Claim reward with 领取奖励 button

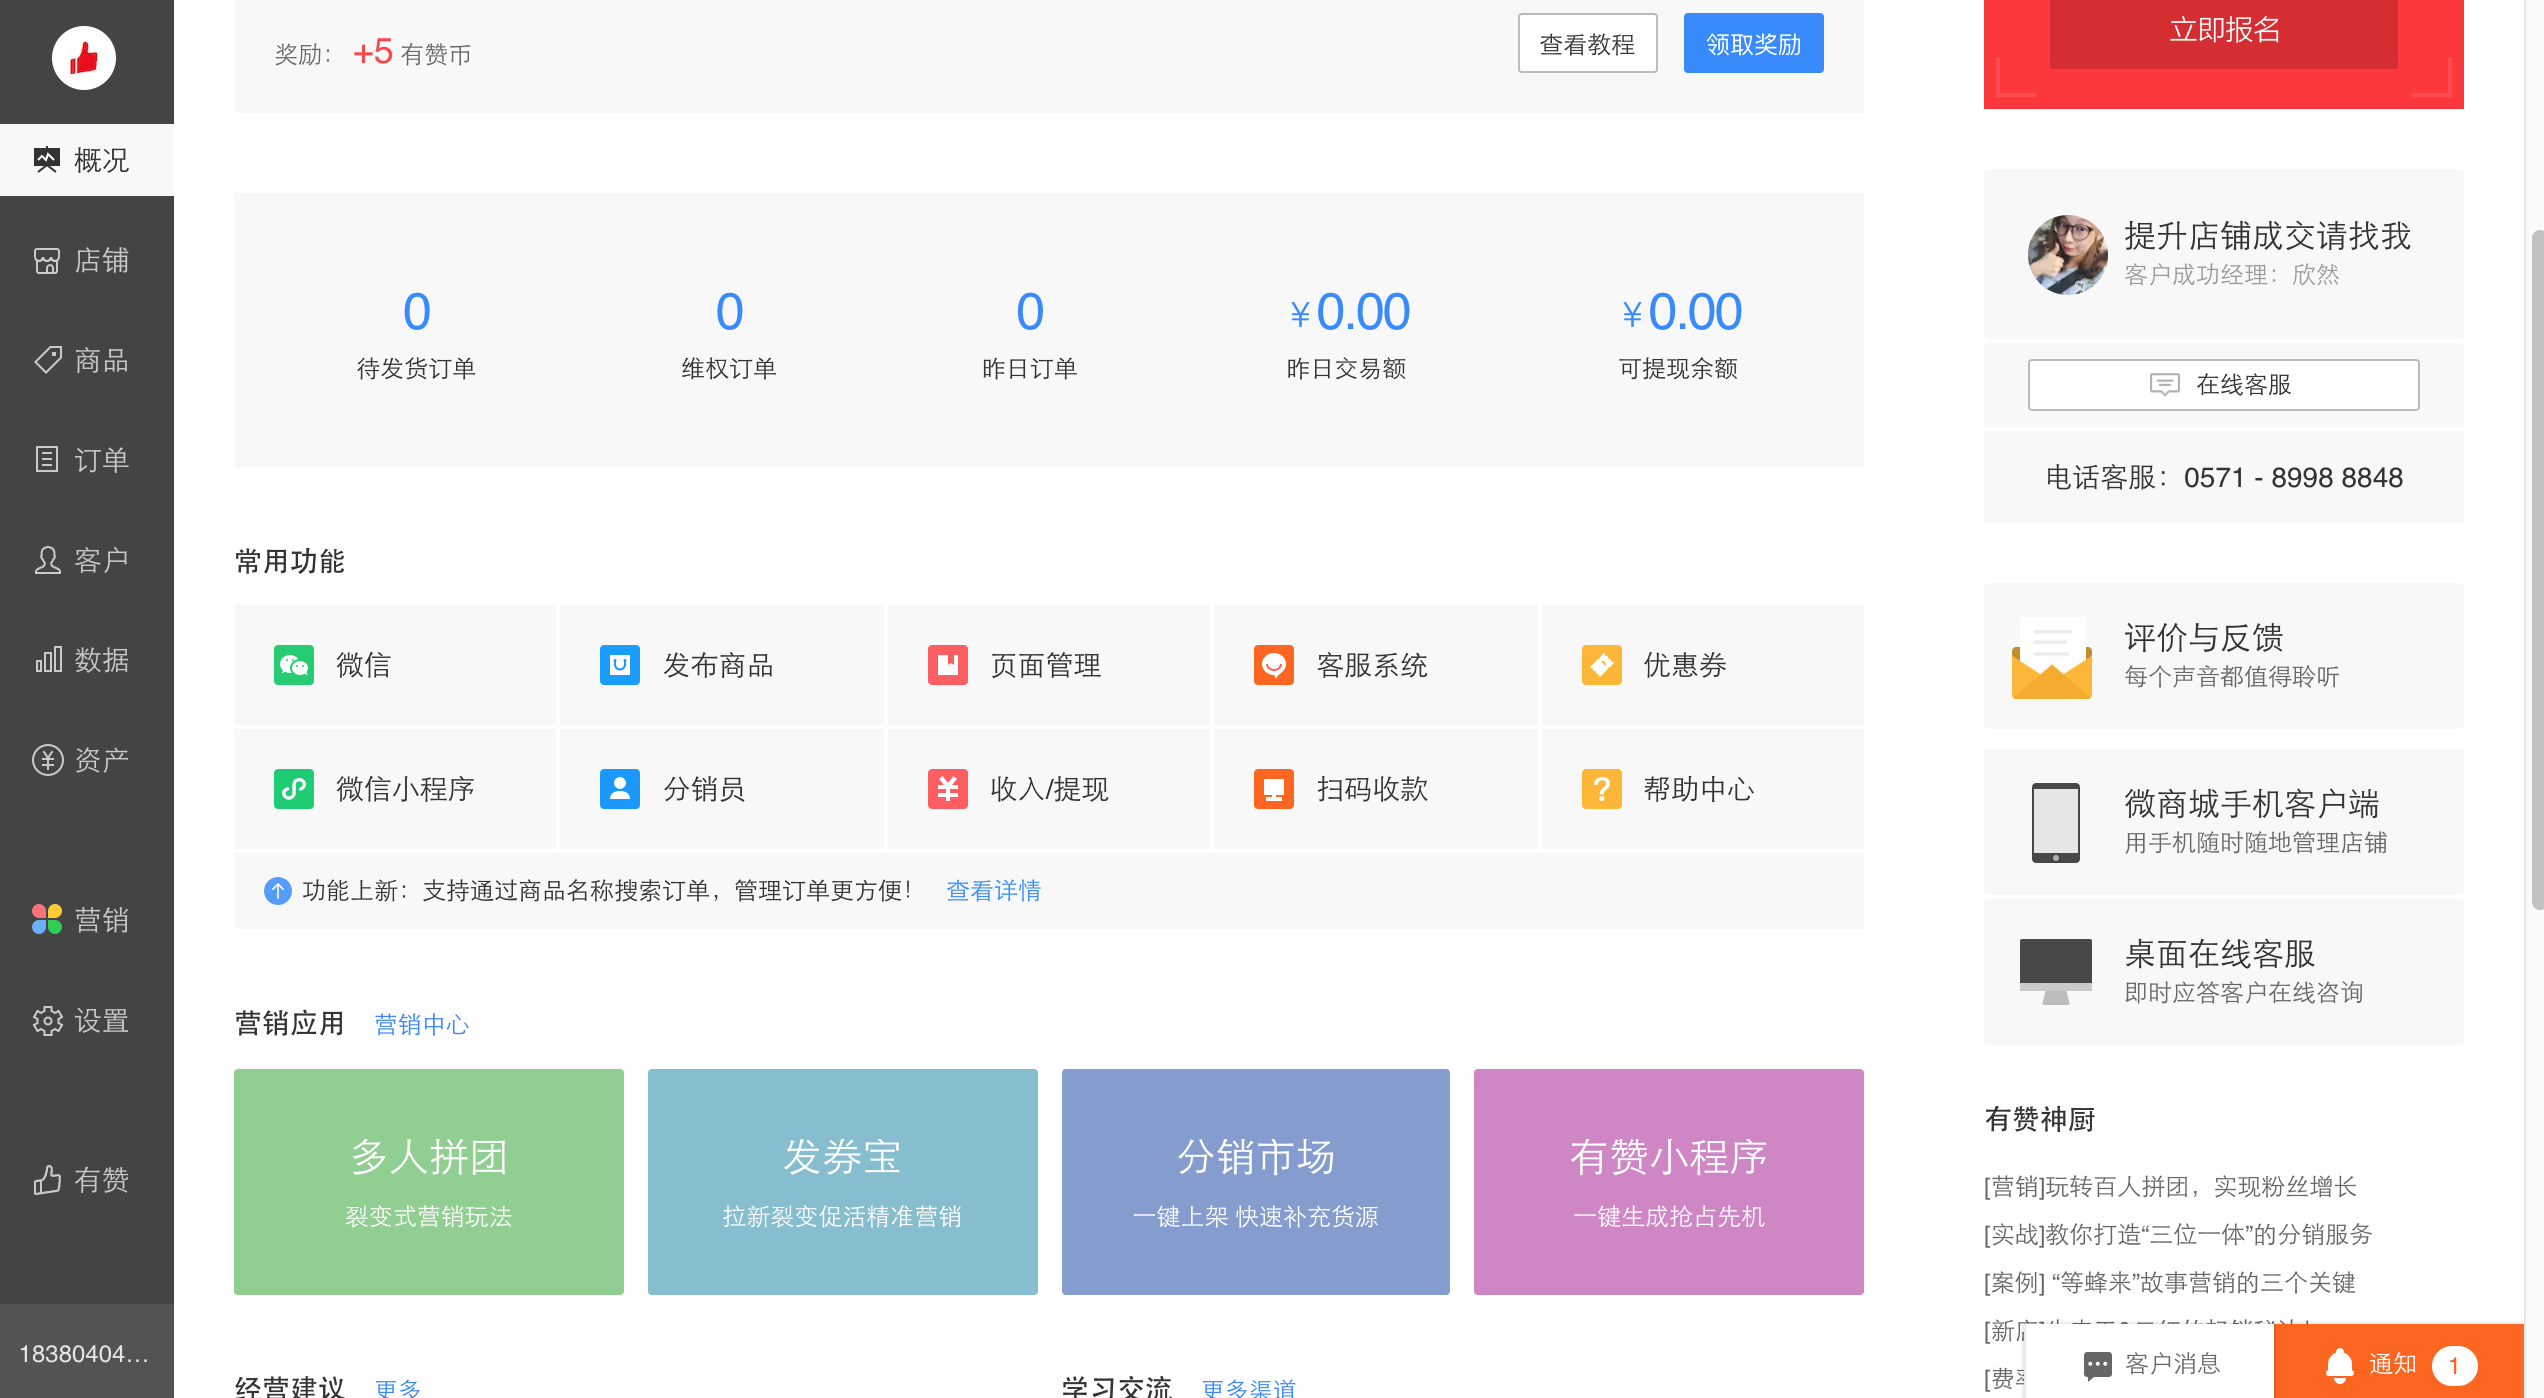[1753, 44]
